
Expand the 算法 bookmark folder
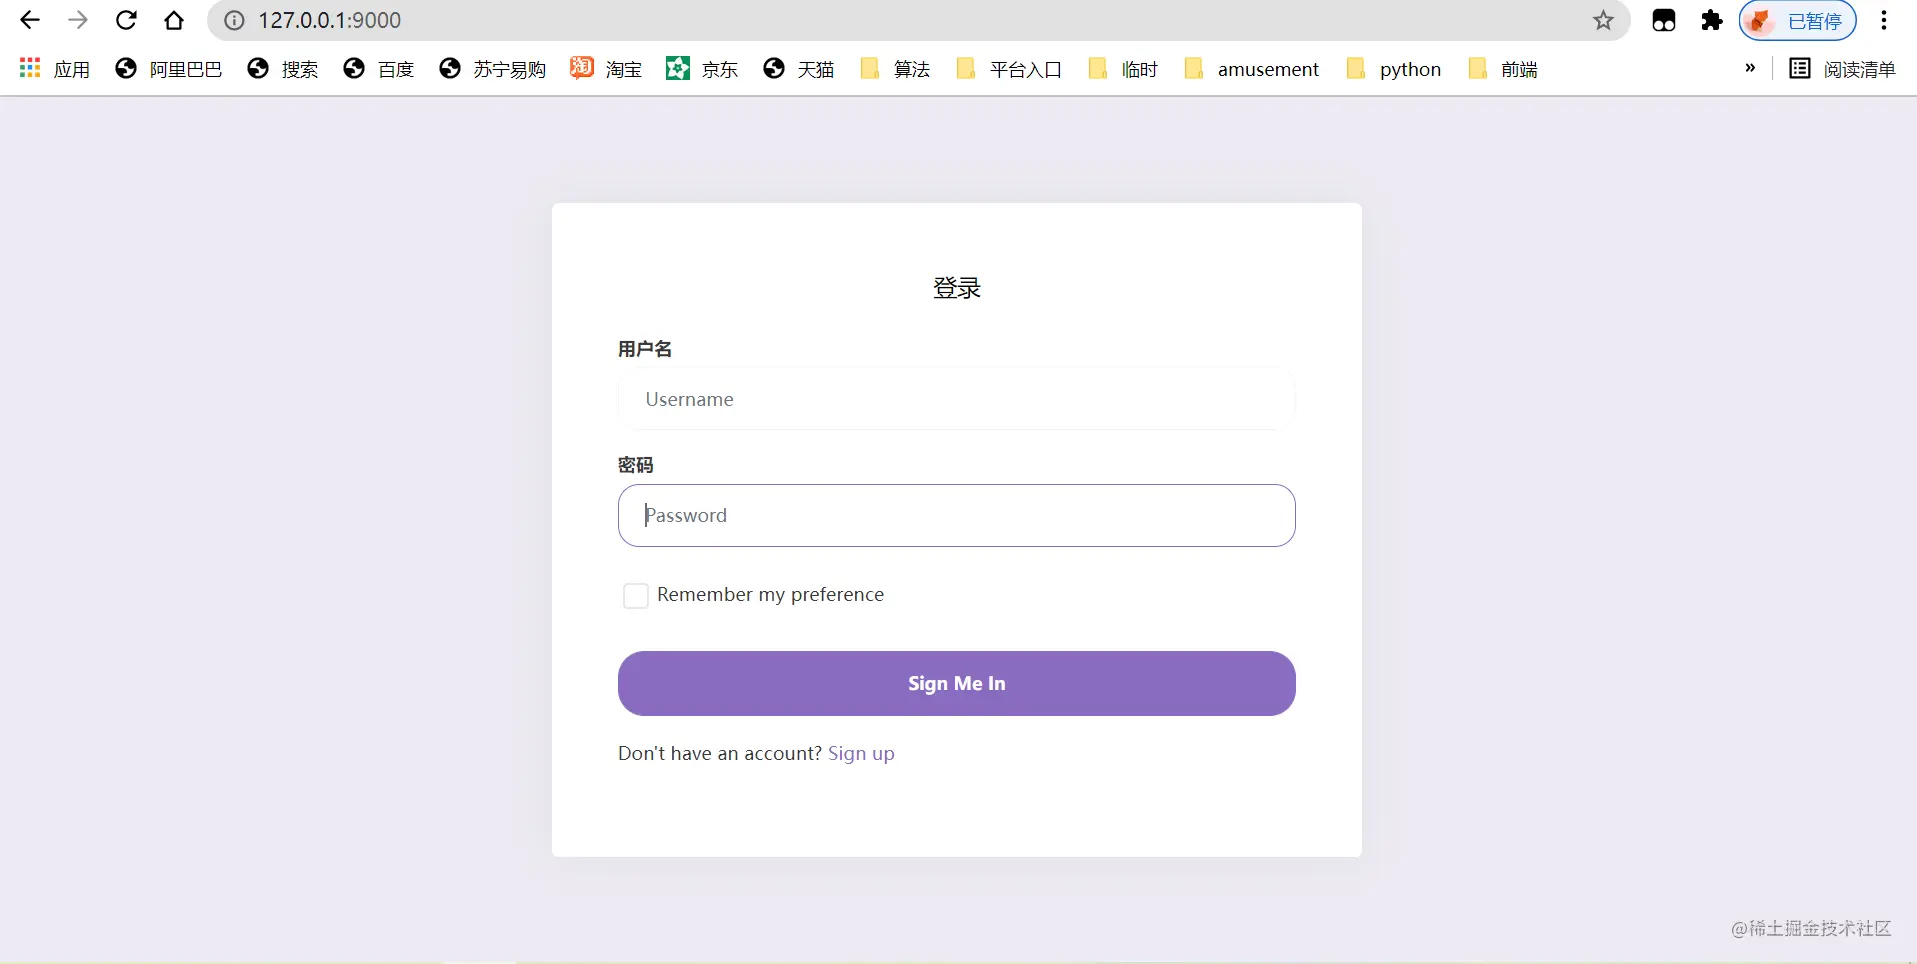tap(896, 69)
